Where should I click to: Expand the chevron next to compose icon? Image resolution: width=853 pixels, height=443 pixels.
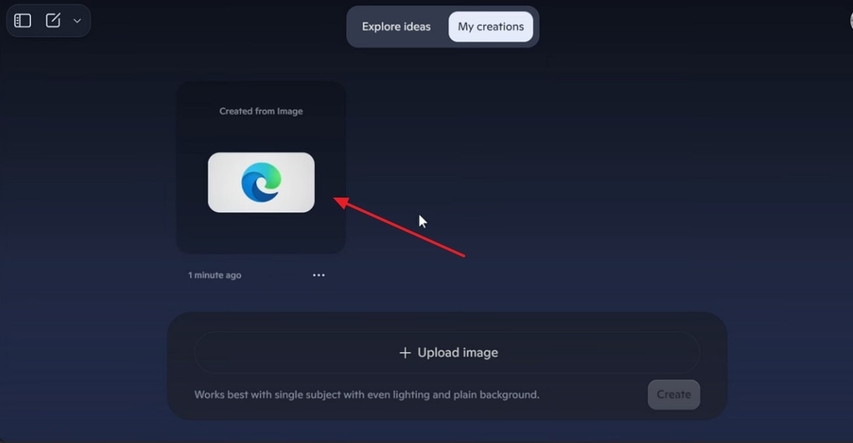[77, 21]
